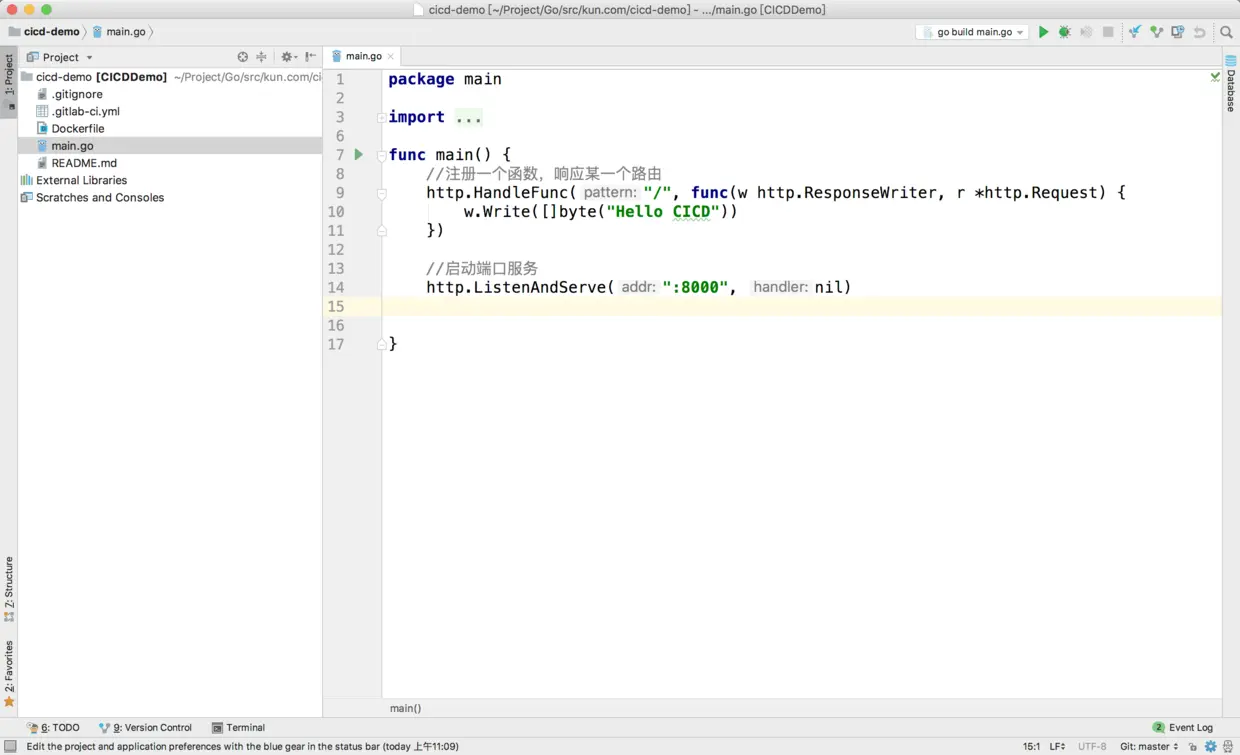The height and width of the screenshot is (755, 1240).
Task: Show the VCS history icon
Action: 1178,32
